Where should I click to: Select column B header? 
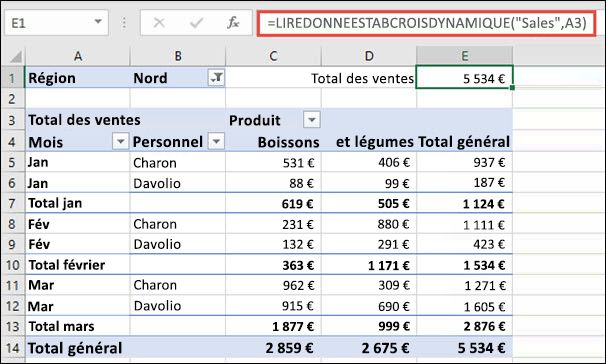(178, 56)
